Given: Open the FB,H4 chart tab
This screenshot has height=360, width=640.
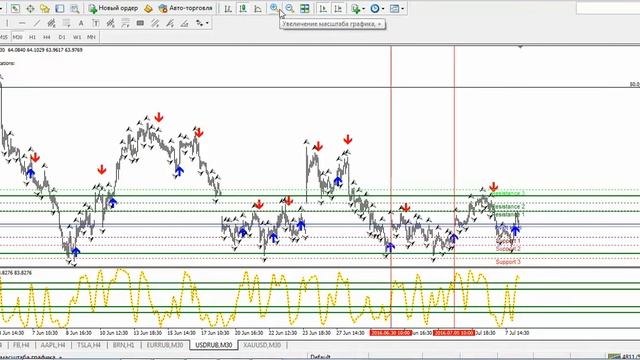Looking at the screenshot, I should (x=21, y=345).
